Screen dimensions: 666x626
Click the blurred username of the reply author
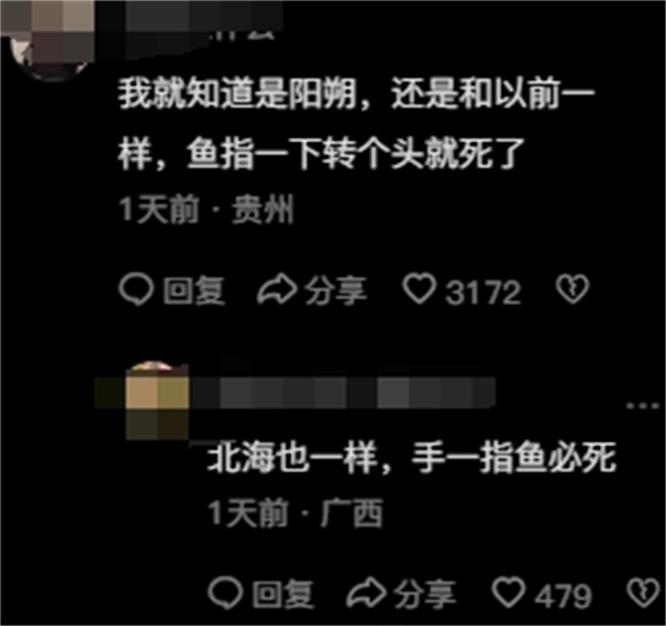coord(342,392)
